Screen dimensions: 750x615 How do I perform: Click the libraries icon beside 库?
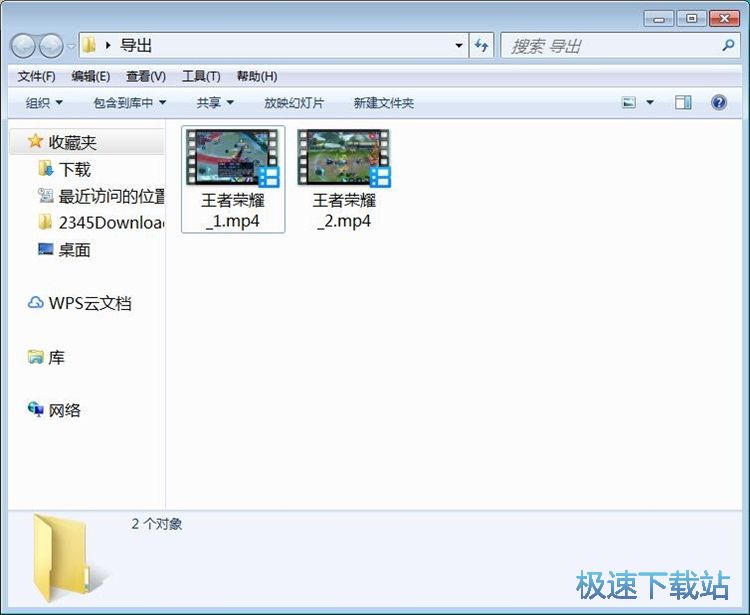click(x=36, y=357)
